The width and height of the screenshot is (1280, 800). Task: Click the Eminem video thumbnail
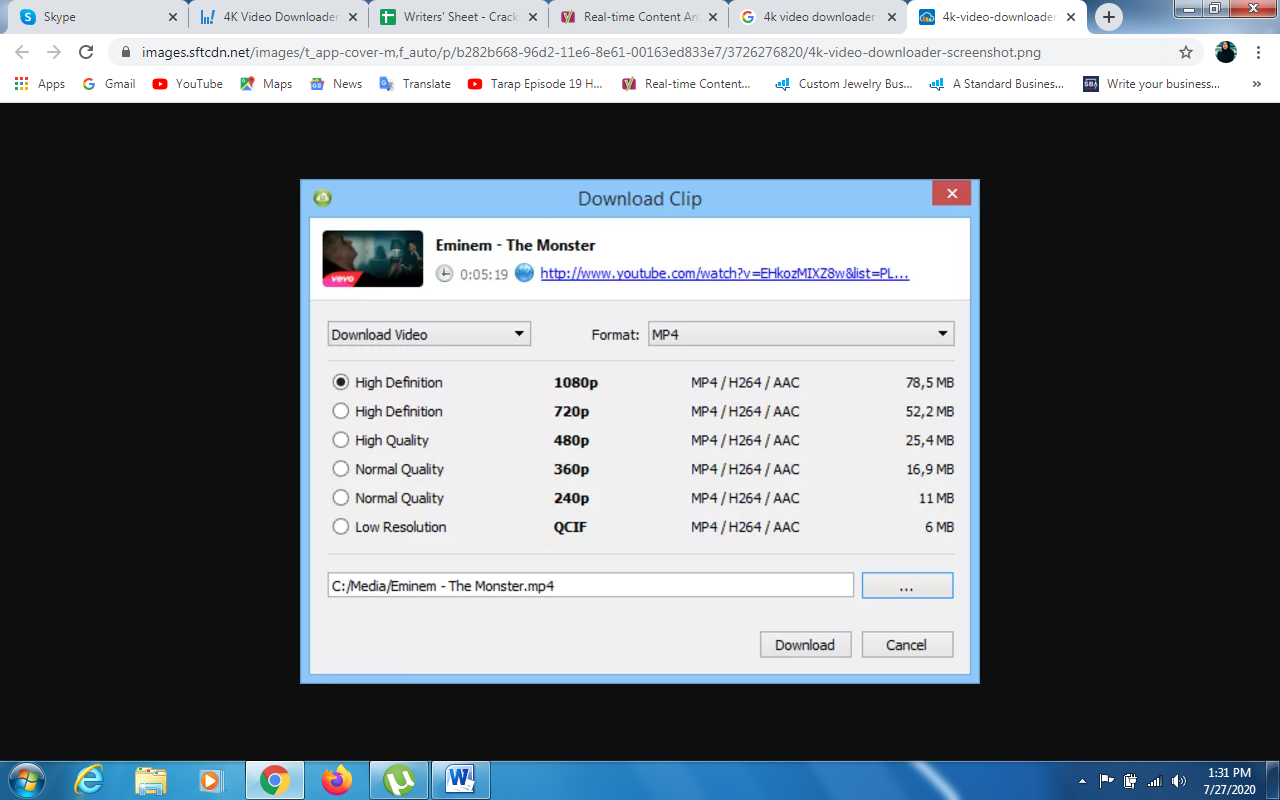click(x=372, y=259)
